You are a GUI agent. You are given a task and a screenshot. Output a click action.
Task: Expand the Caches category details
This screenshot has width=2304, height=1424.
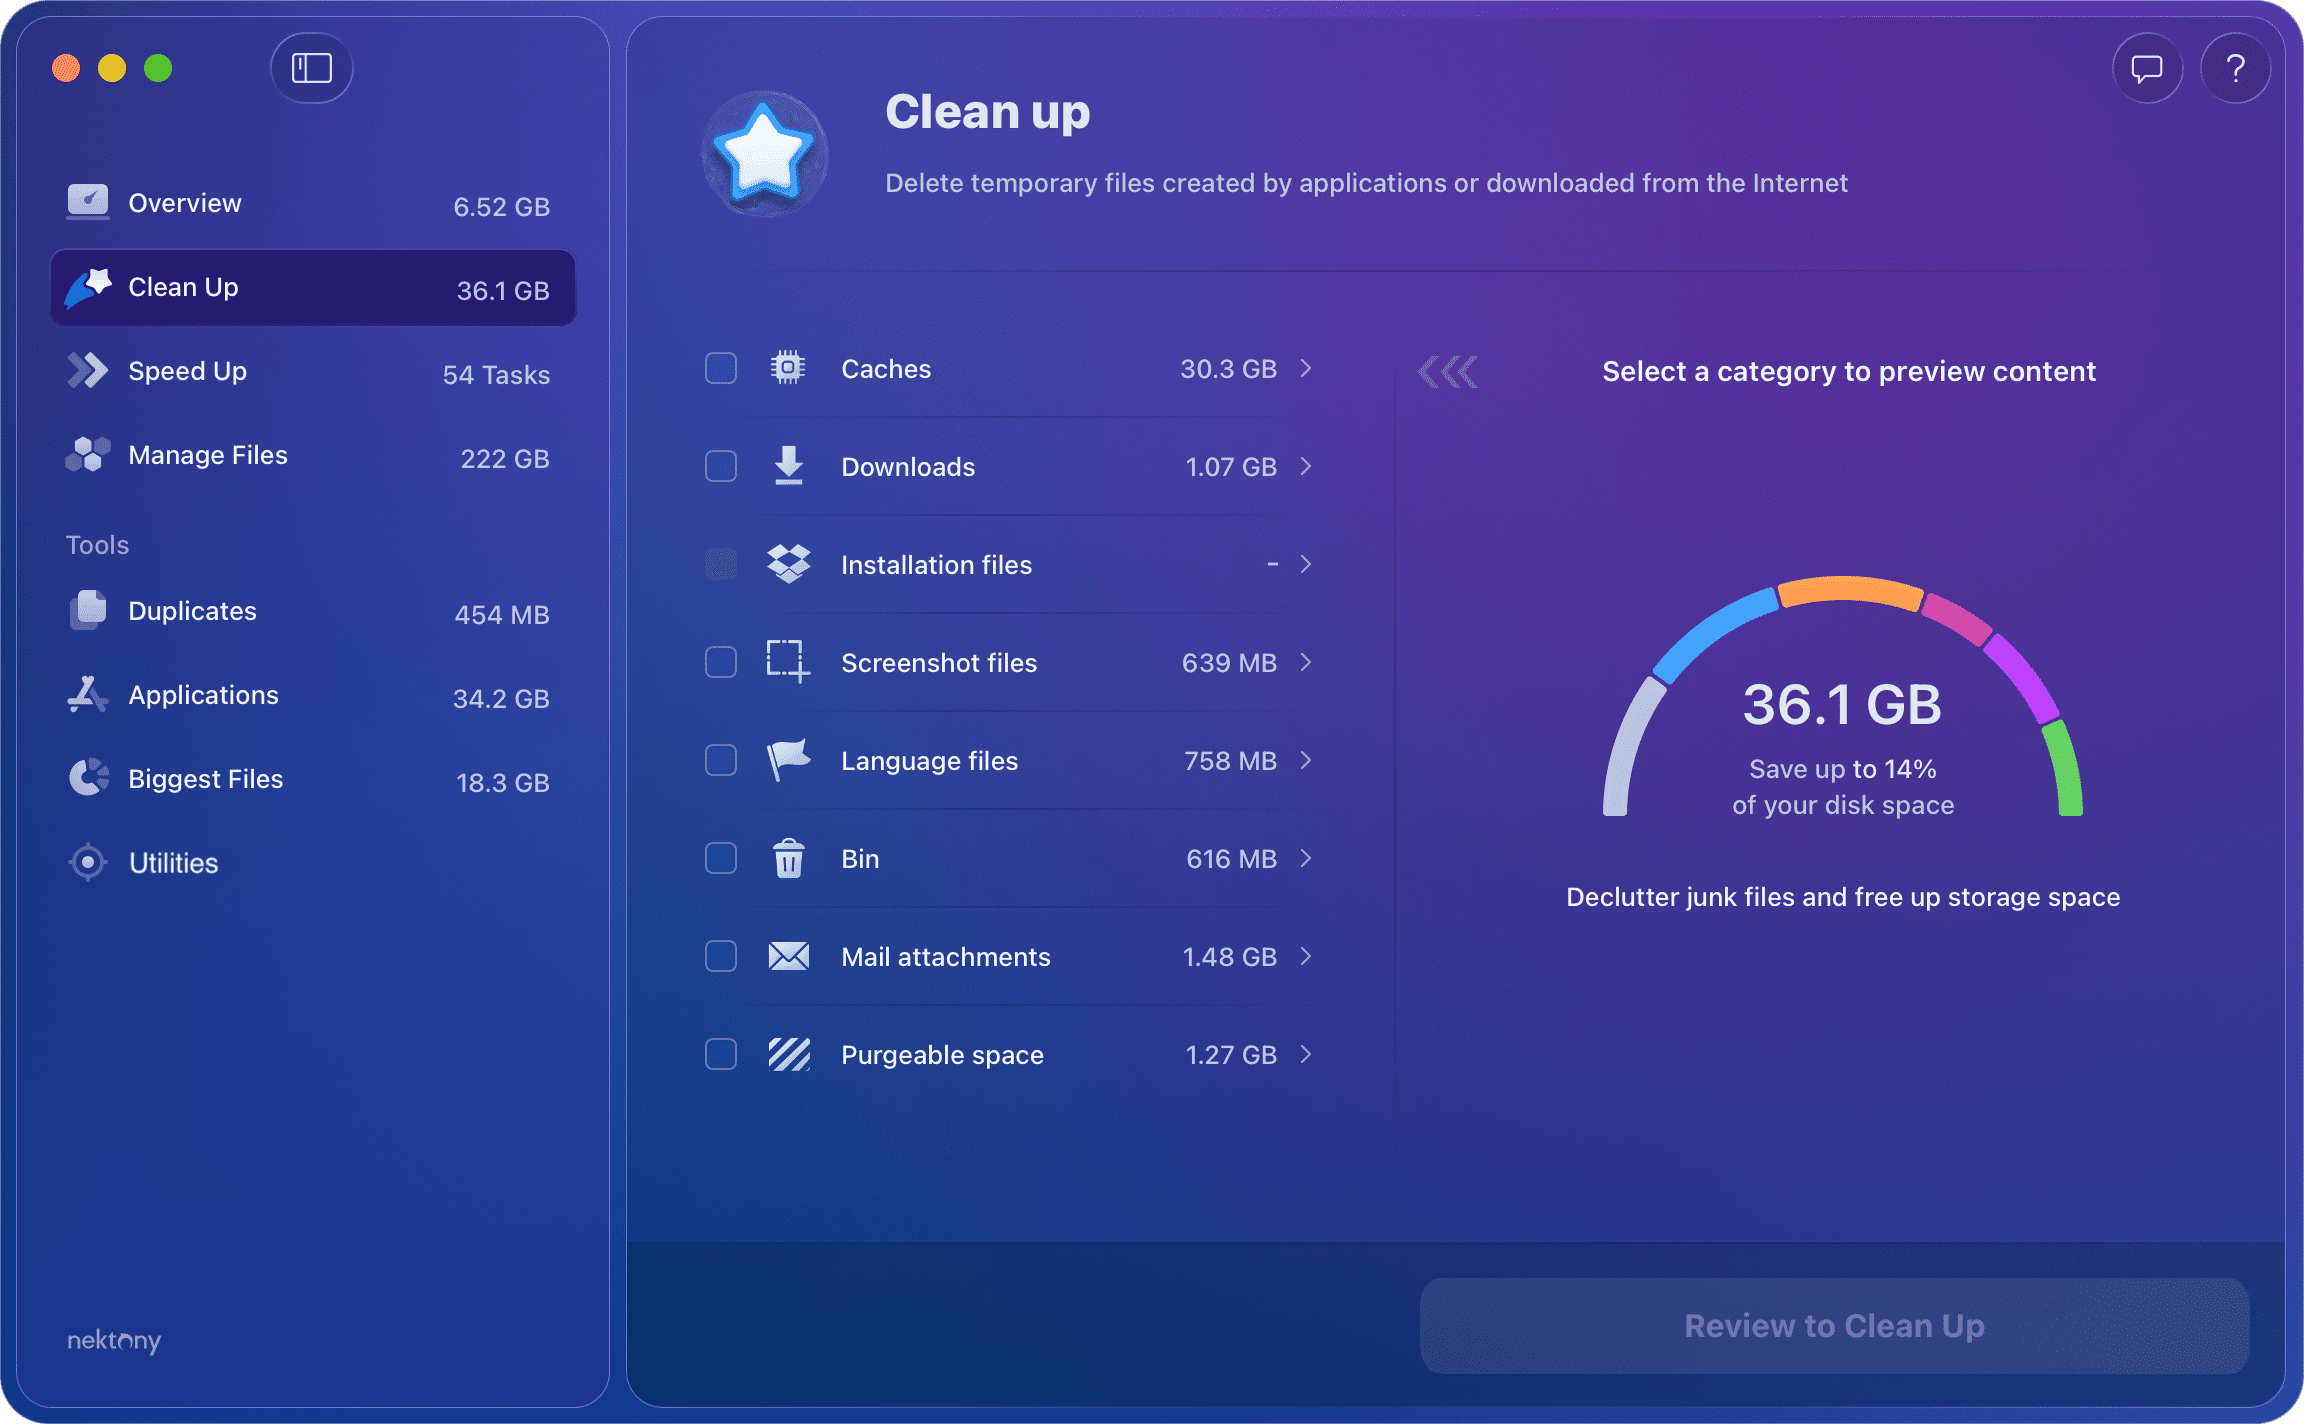coord(1306,368)
